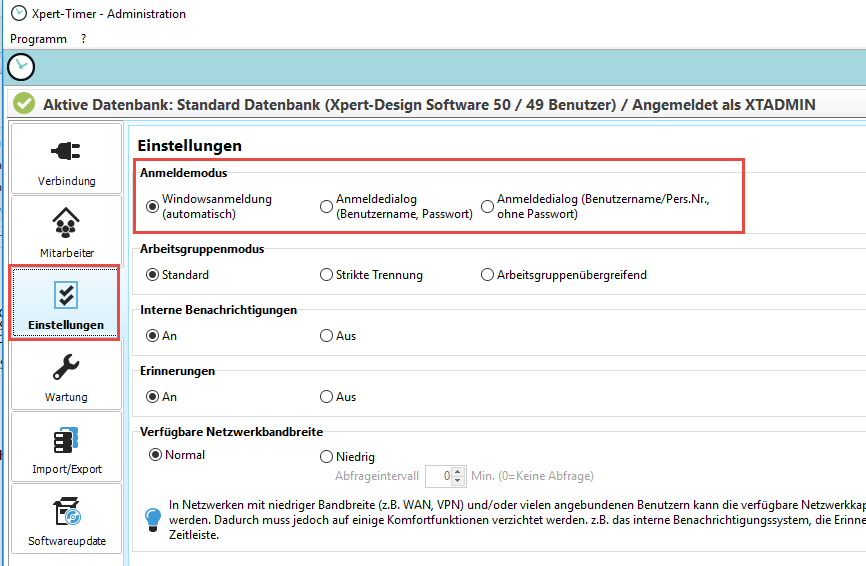
Task: Open the Mitarbeiter employees section
Action: coord(66,231)
